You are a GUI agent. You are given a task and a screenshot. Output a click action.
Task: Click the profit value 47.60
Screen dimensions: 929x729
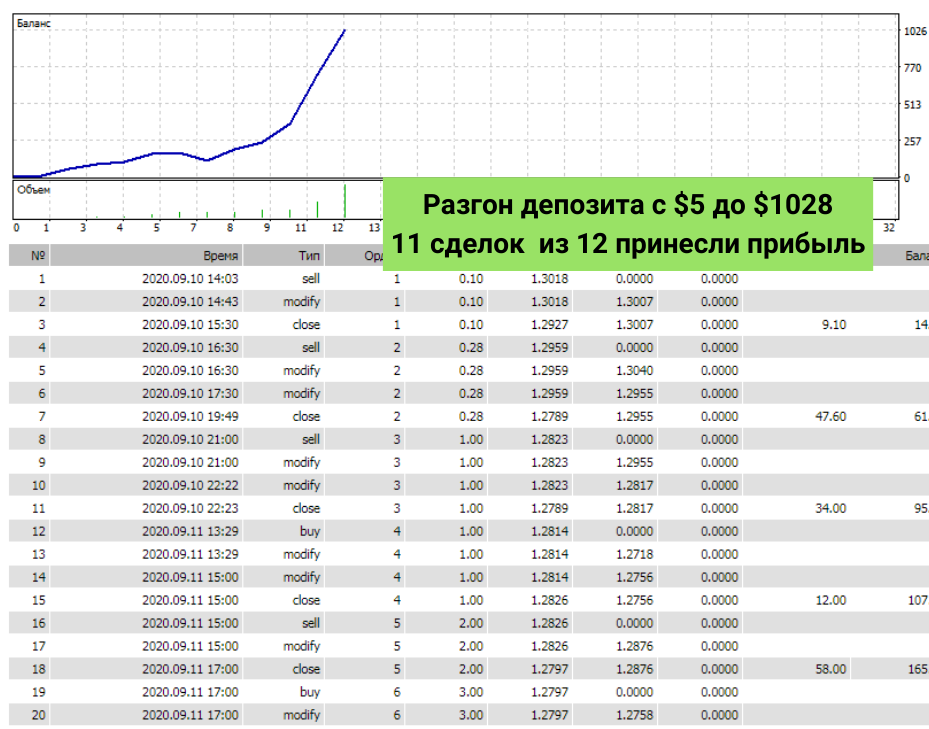[831, 417]
